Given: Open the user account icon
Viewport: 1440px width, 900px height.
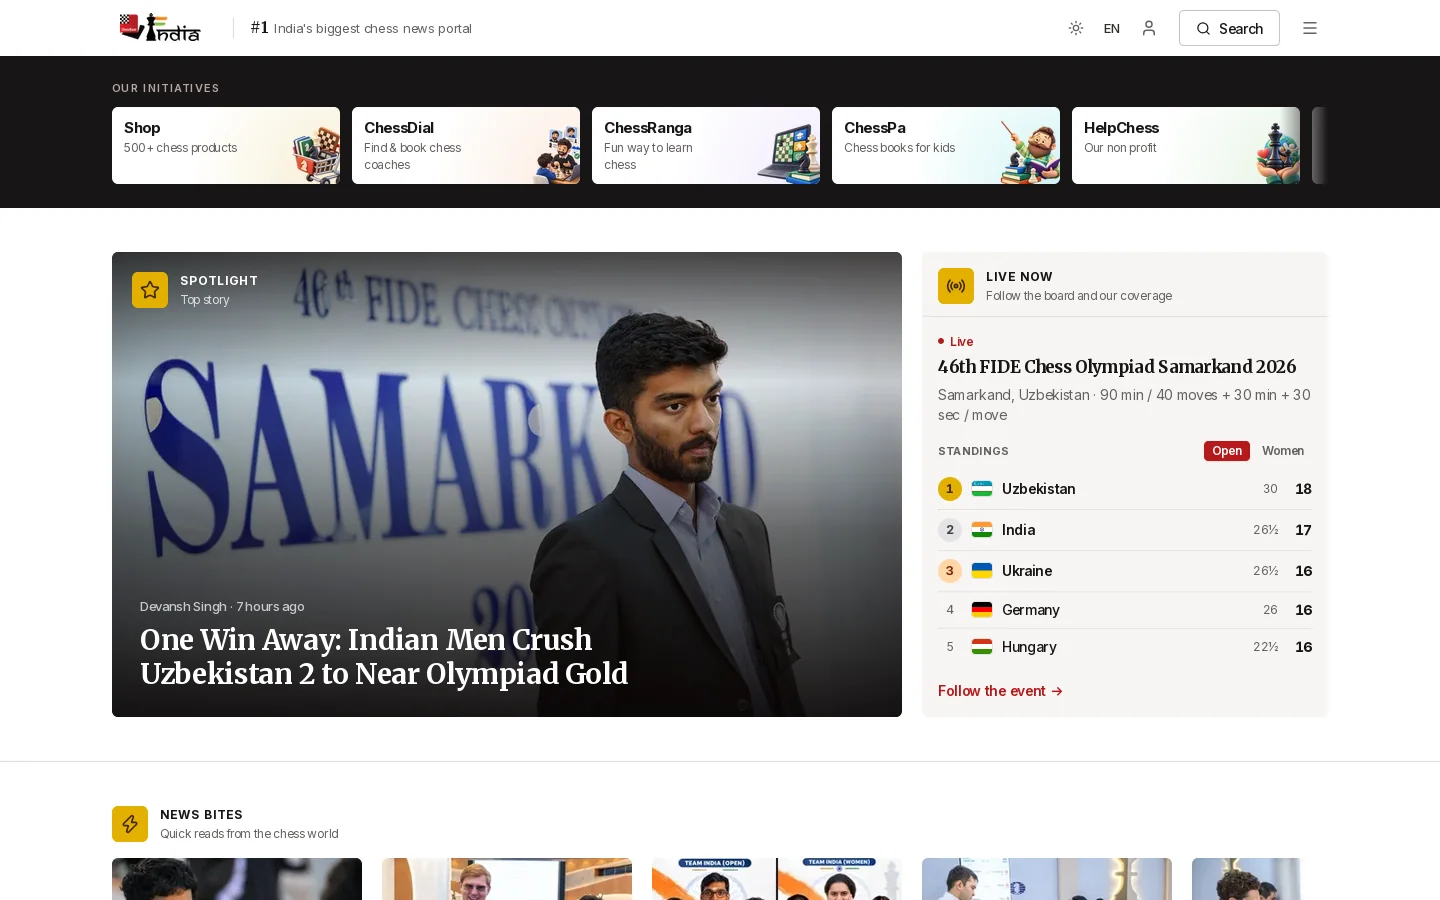Looking at the screenshot, I should point(1149,28).
